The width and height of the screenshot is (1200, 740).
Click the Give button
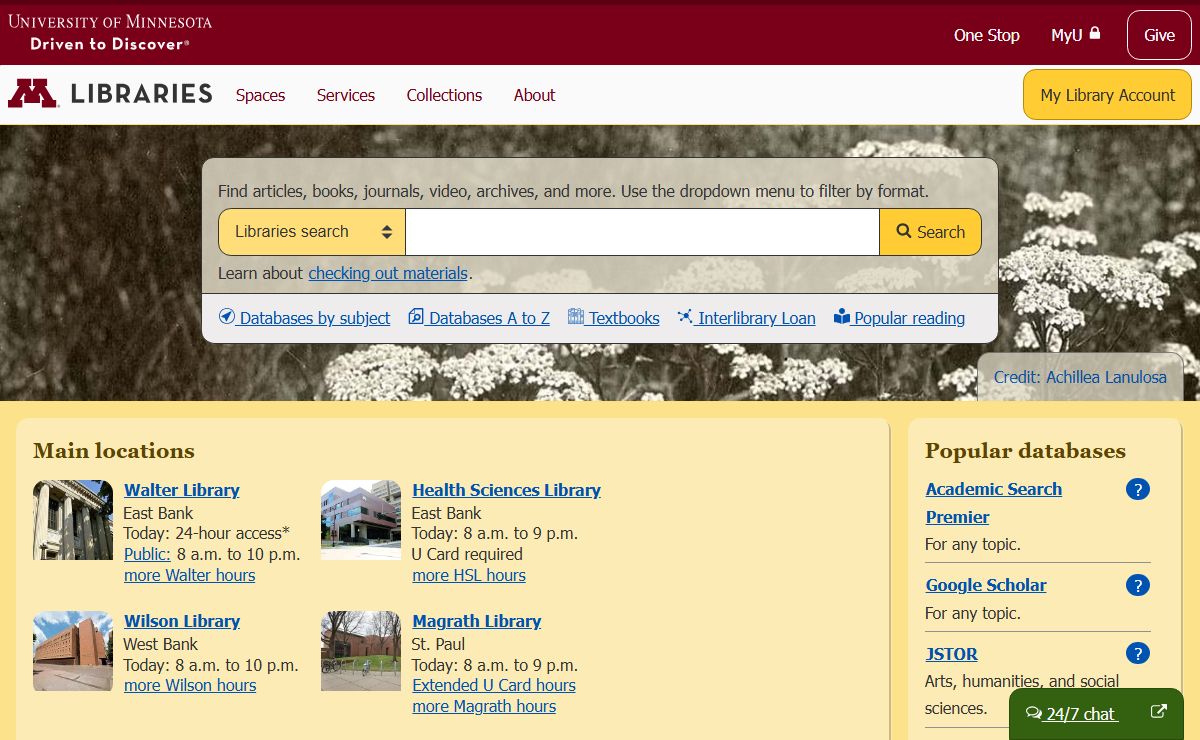coord(1159,35)
